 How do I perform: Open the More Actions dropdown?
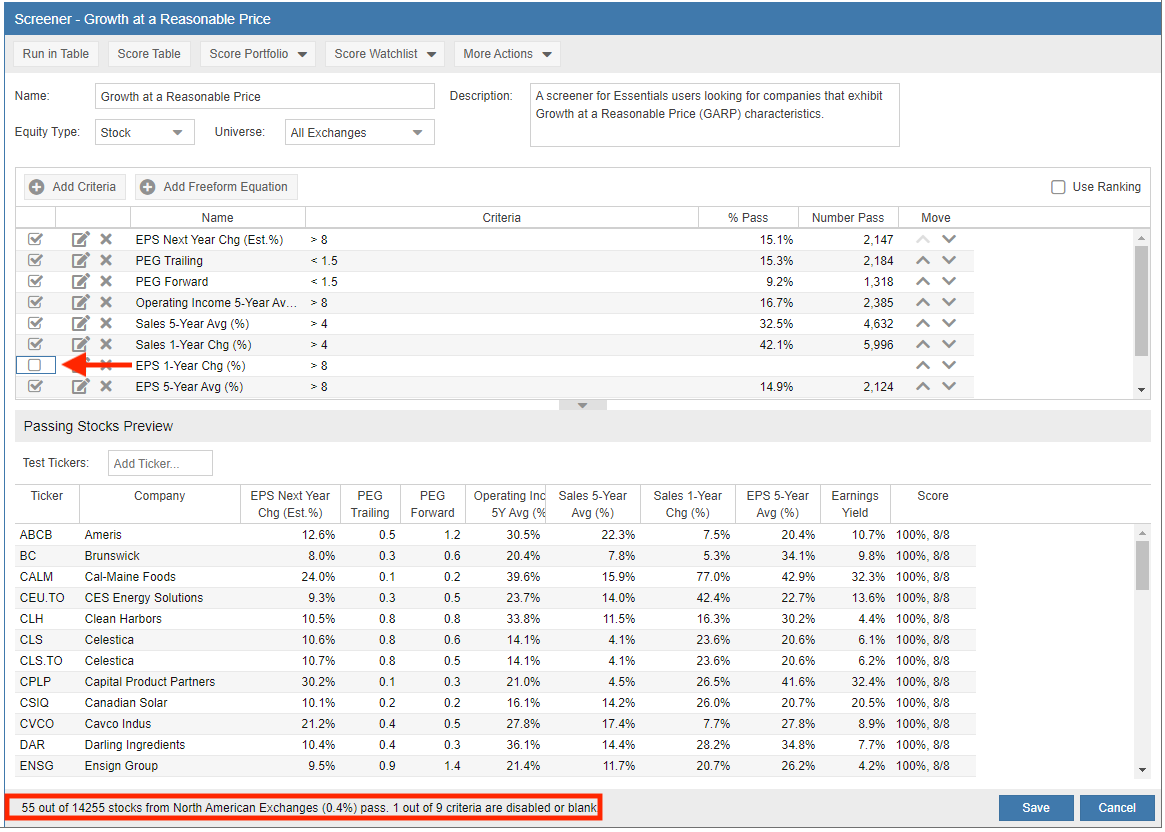point(507,53)
